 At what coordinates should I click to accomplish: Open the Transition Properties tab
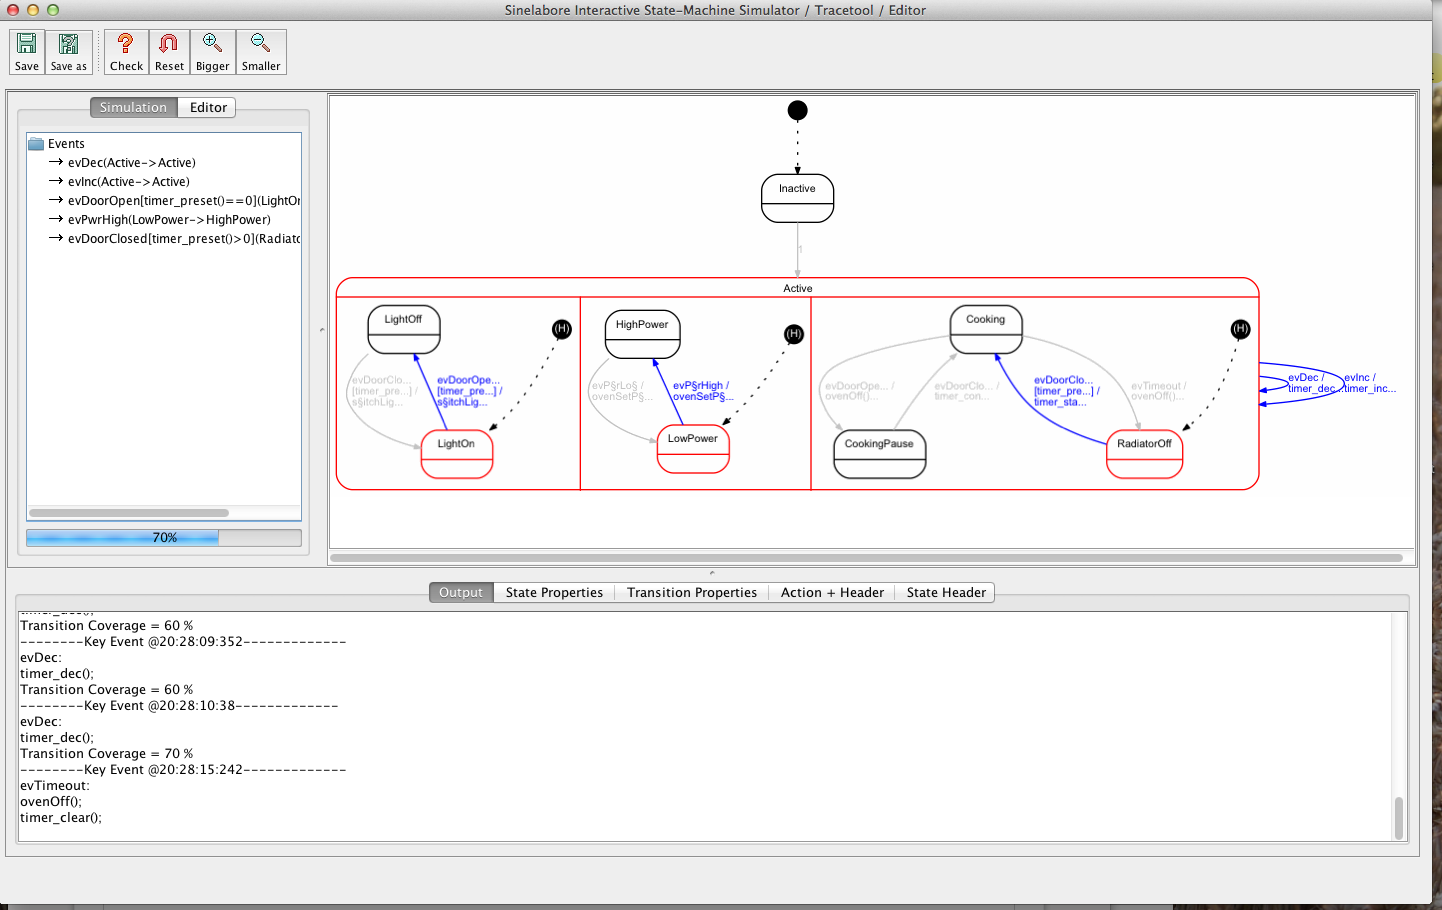pyautogui.click(x=691, y=593)
